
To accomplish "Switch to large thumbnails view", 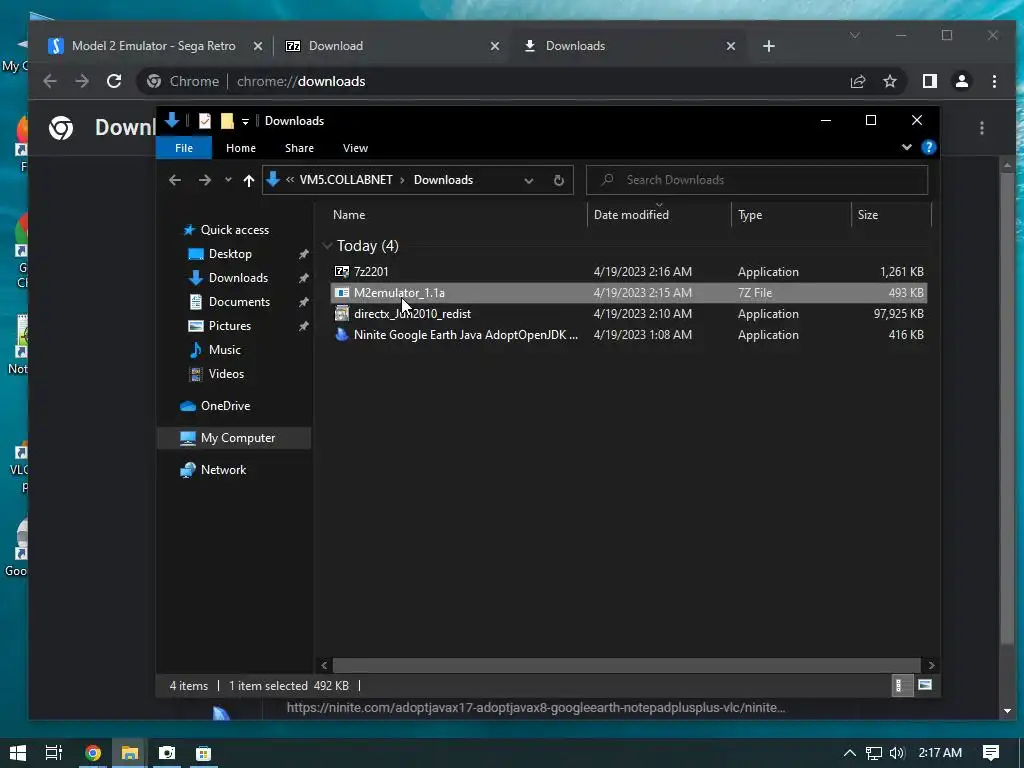I will [925, 686].
